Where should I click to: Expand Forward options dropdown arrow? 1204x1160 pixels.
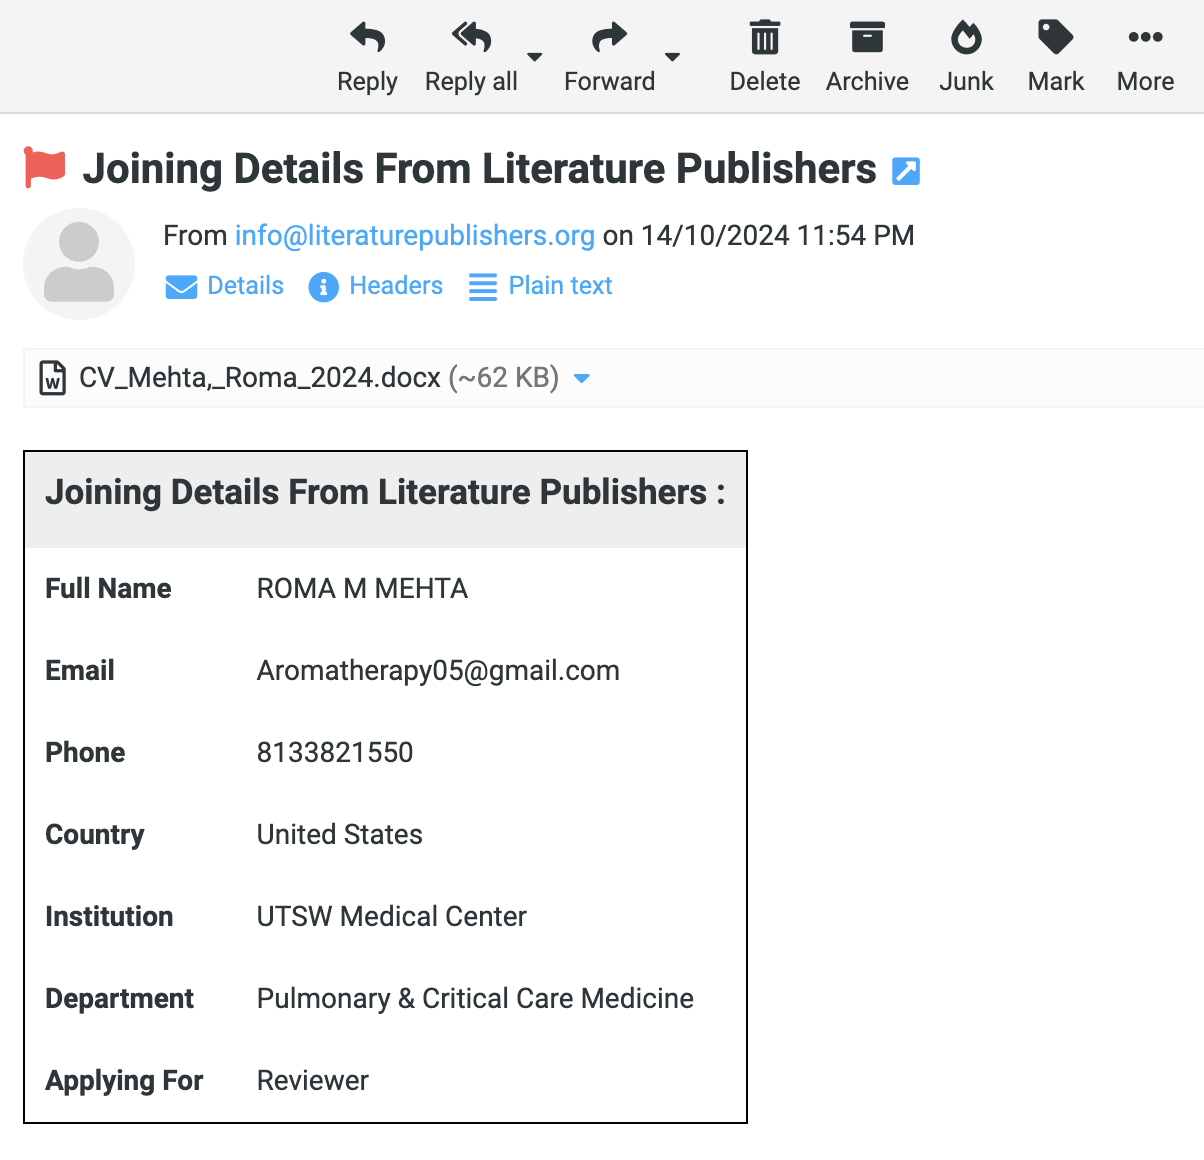pos(673,57)
